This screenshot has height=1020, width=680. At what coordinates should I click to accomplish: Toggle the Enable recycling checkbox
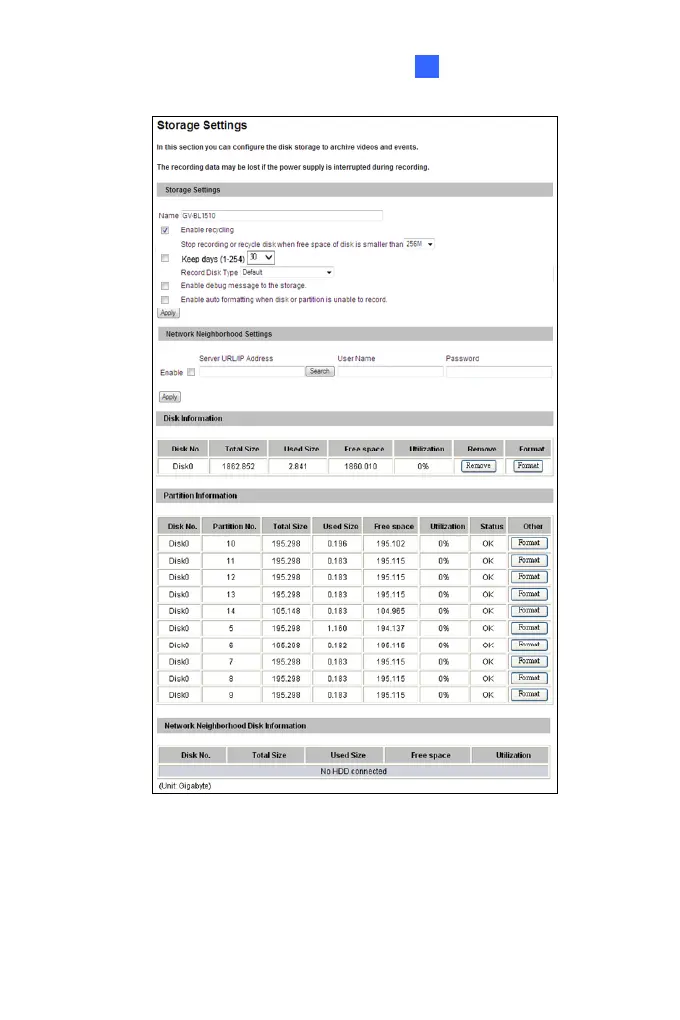click(165, 230)
